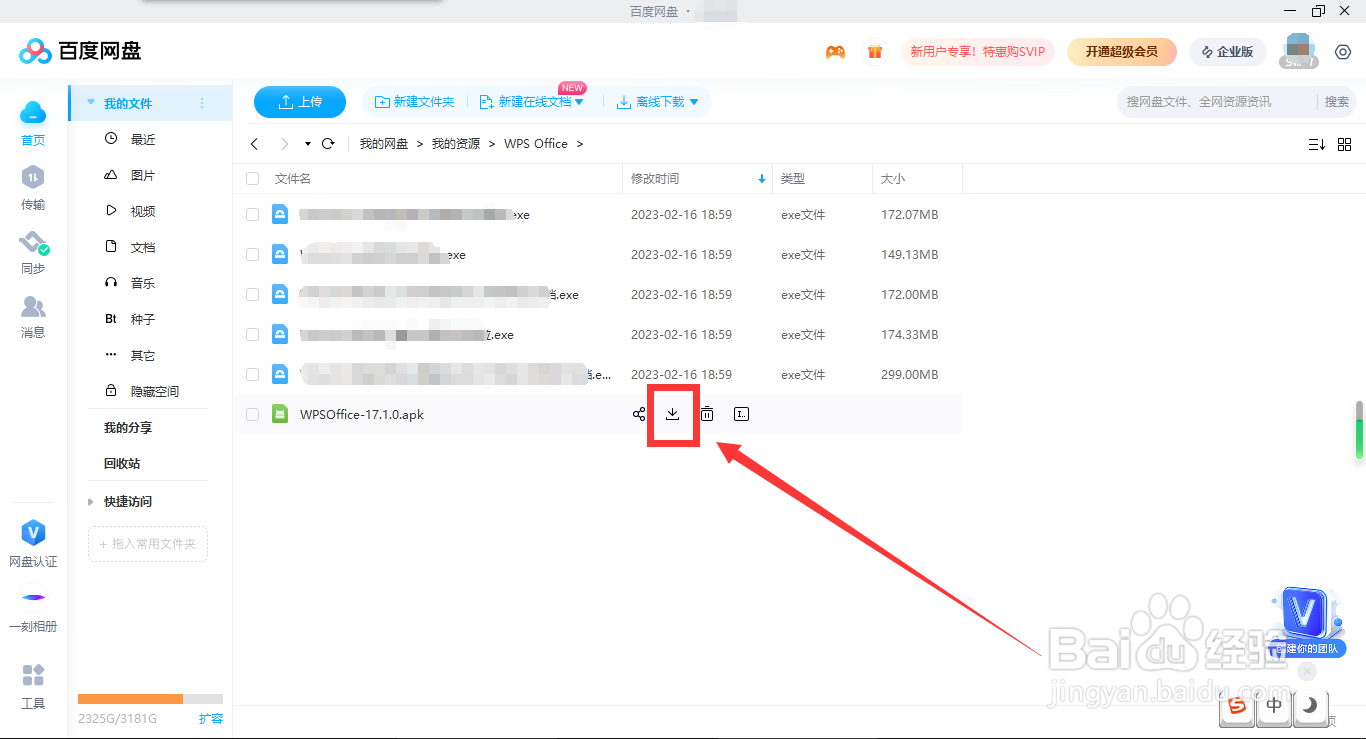Check the 149.13MB exe file row
Screen dimensions: 1366x739
coord(253,255)
